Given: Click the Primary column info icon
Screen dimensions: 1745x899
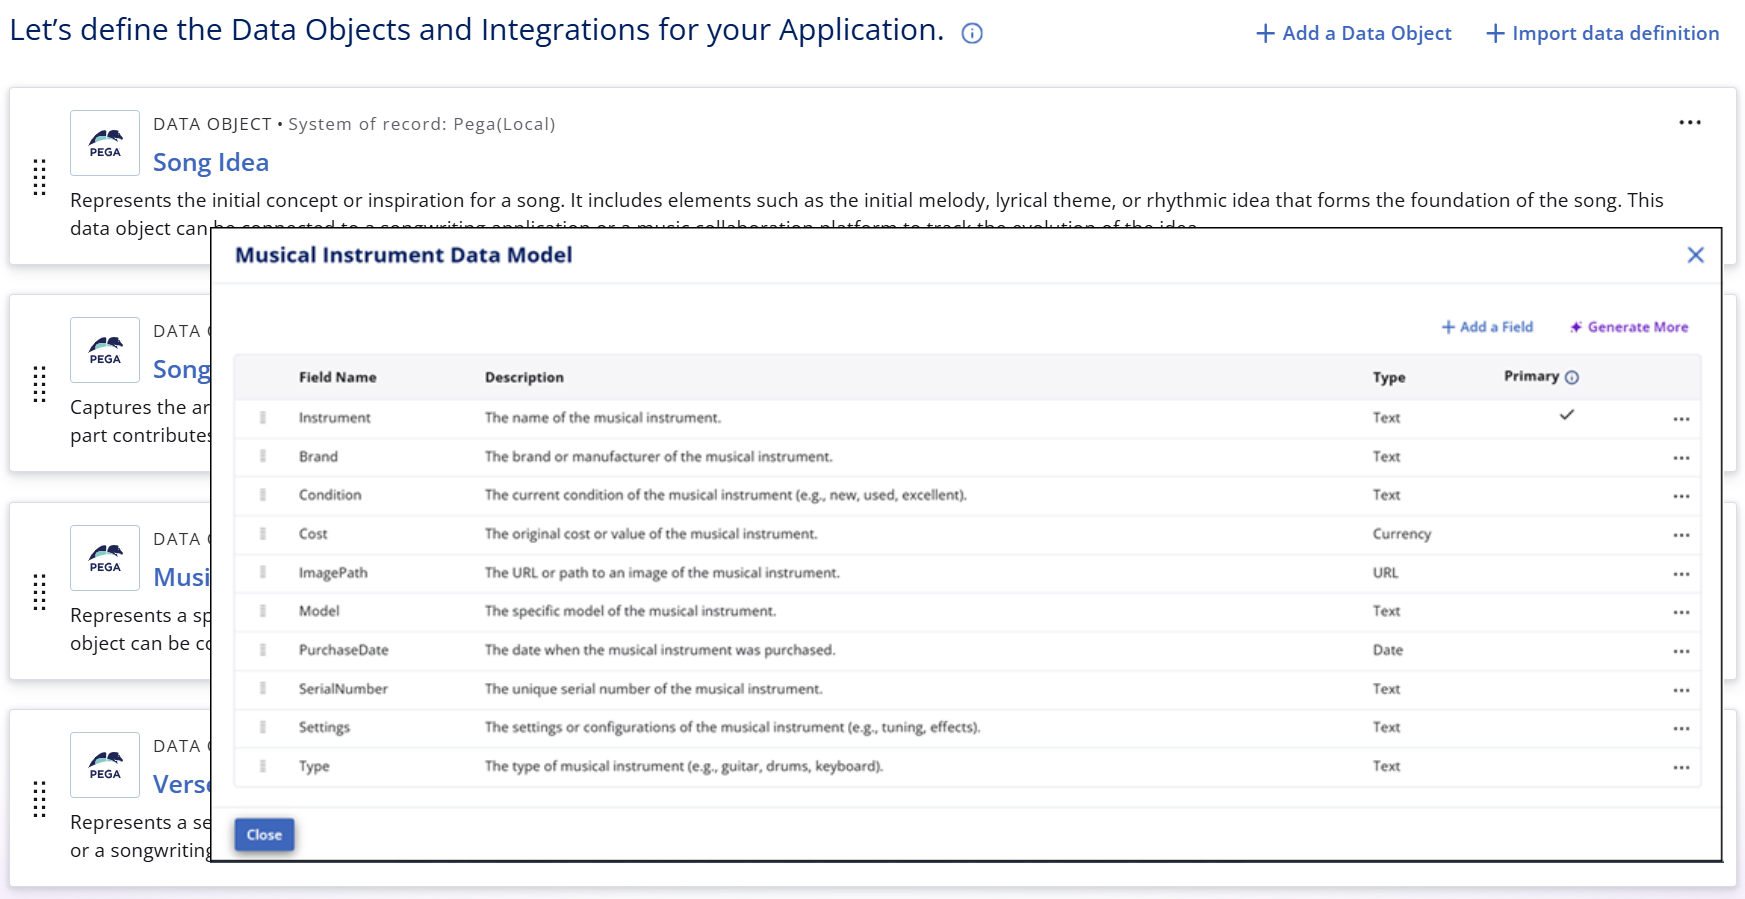Looking at the screenshot, I should click(1571, 377).
